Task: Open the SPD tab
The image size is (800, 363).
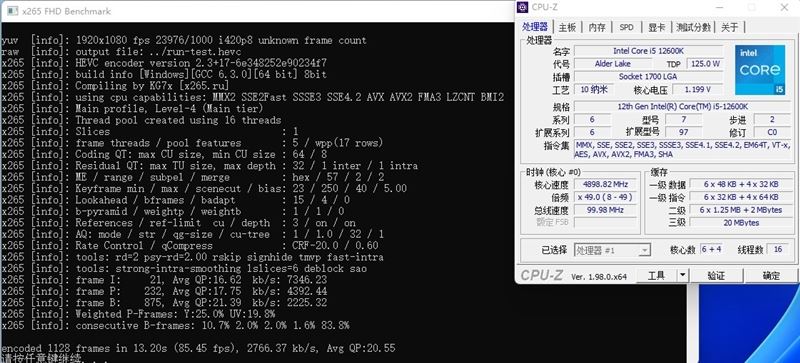Action: (627, 27)
